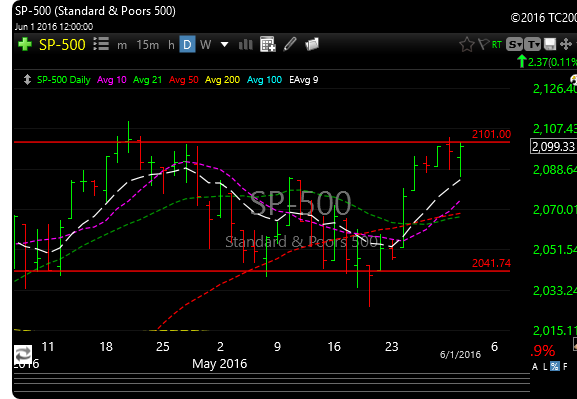Click the add indicator calendar-plus icon
577x399 pixels.
tap(268, 45)
